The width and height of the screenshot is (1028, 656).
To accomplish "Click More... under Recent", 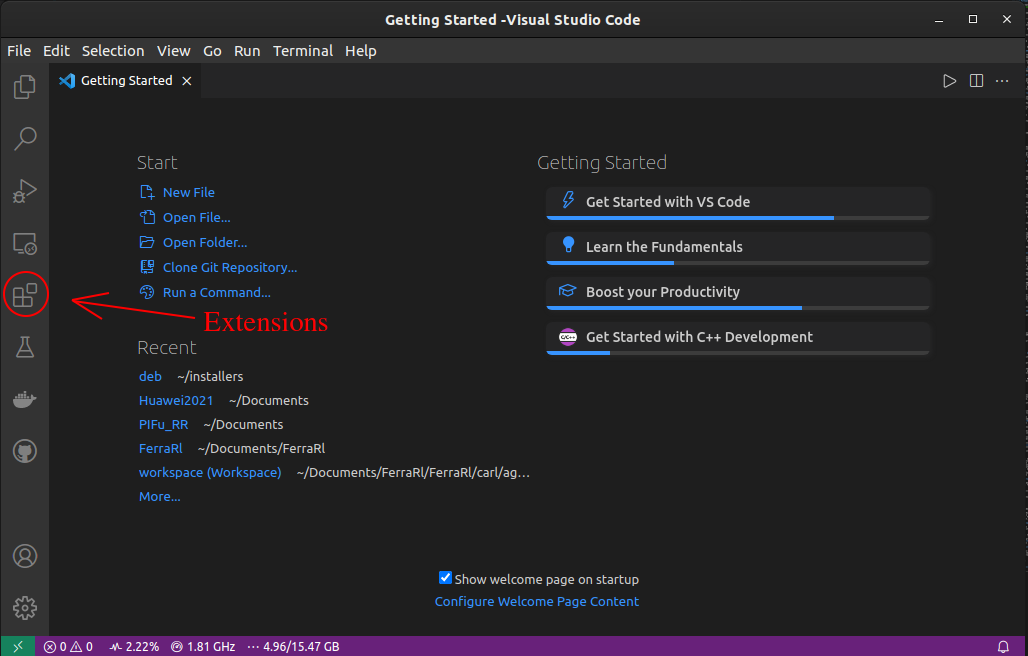I will [x=159, y=497].
